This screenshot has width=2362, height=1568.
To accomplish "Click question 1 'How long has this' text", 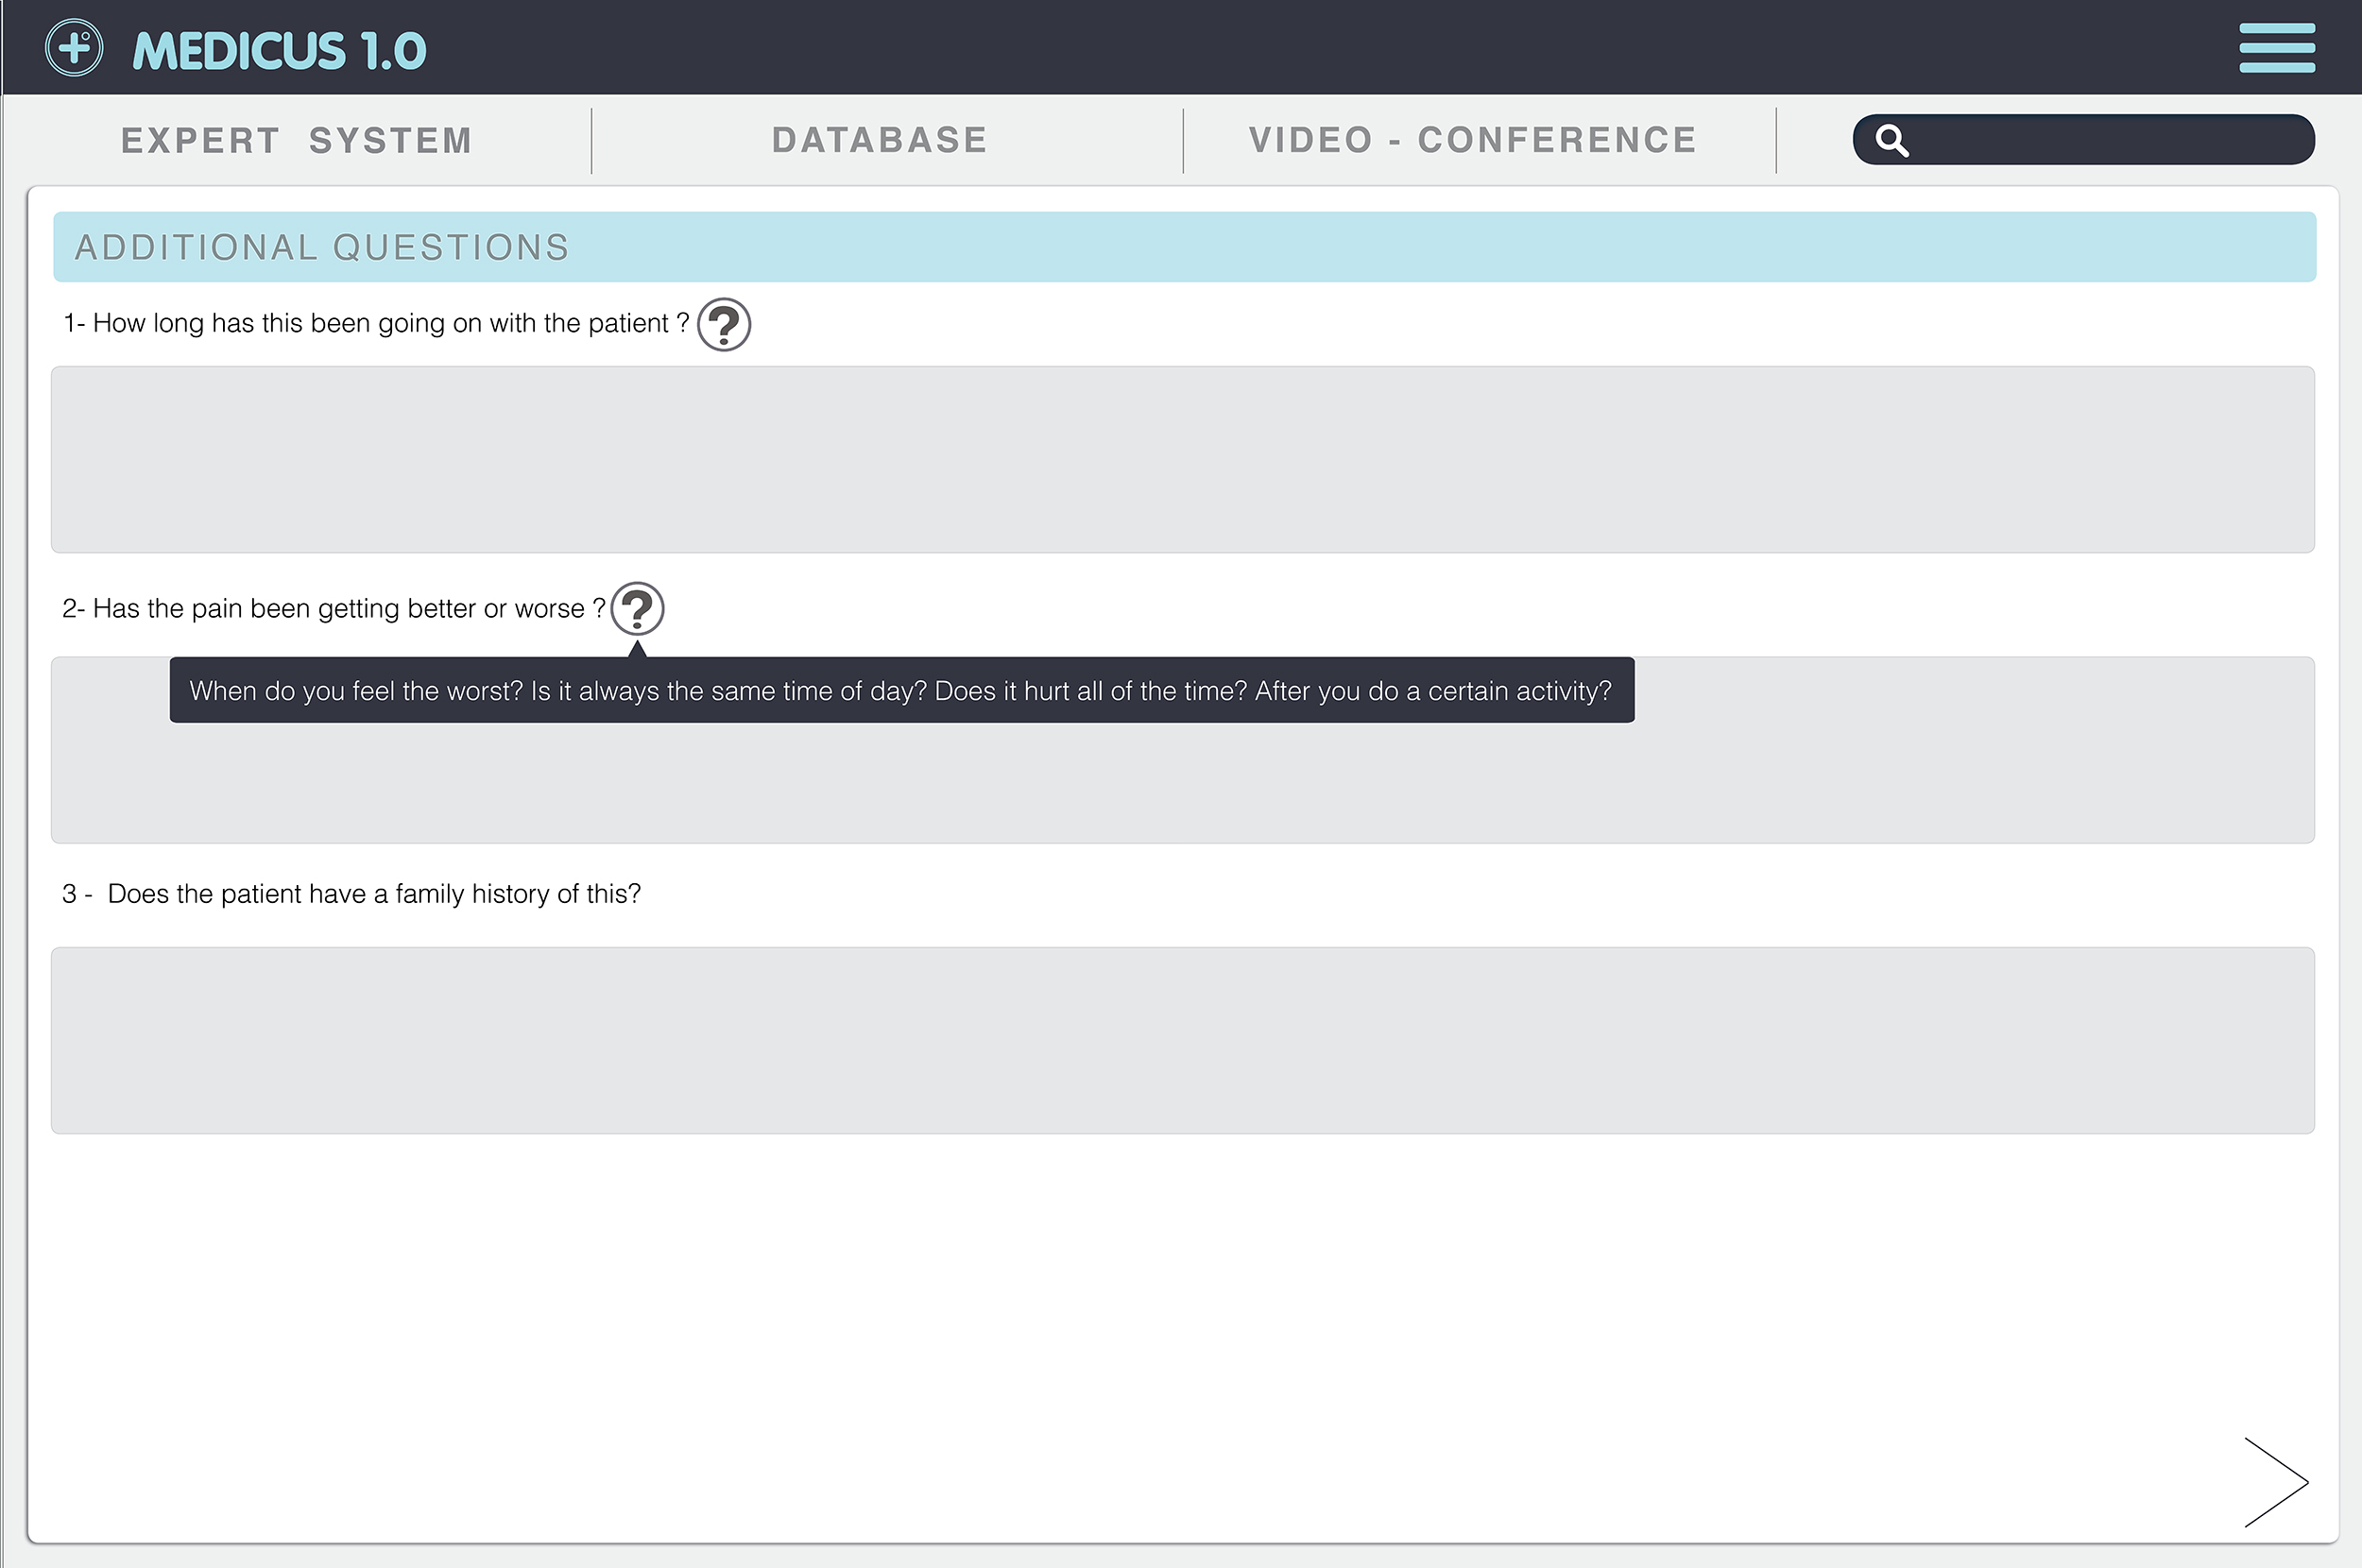I will point(376,323).
